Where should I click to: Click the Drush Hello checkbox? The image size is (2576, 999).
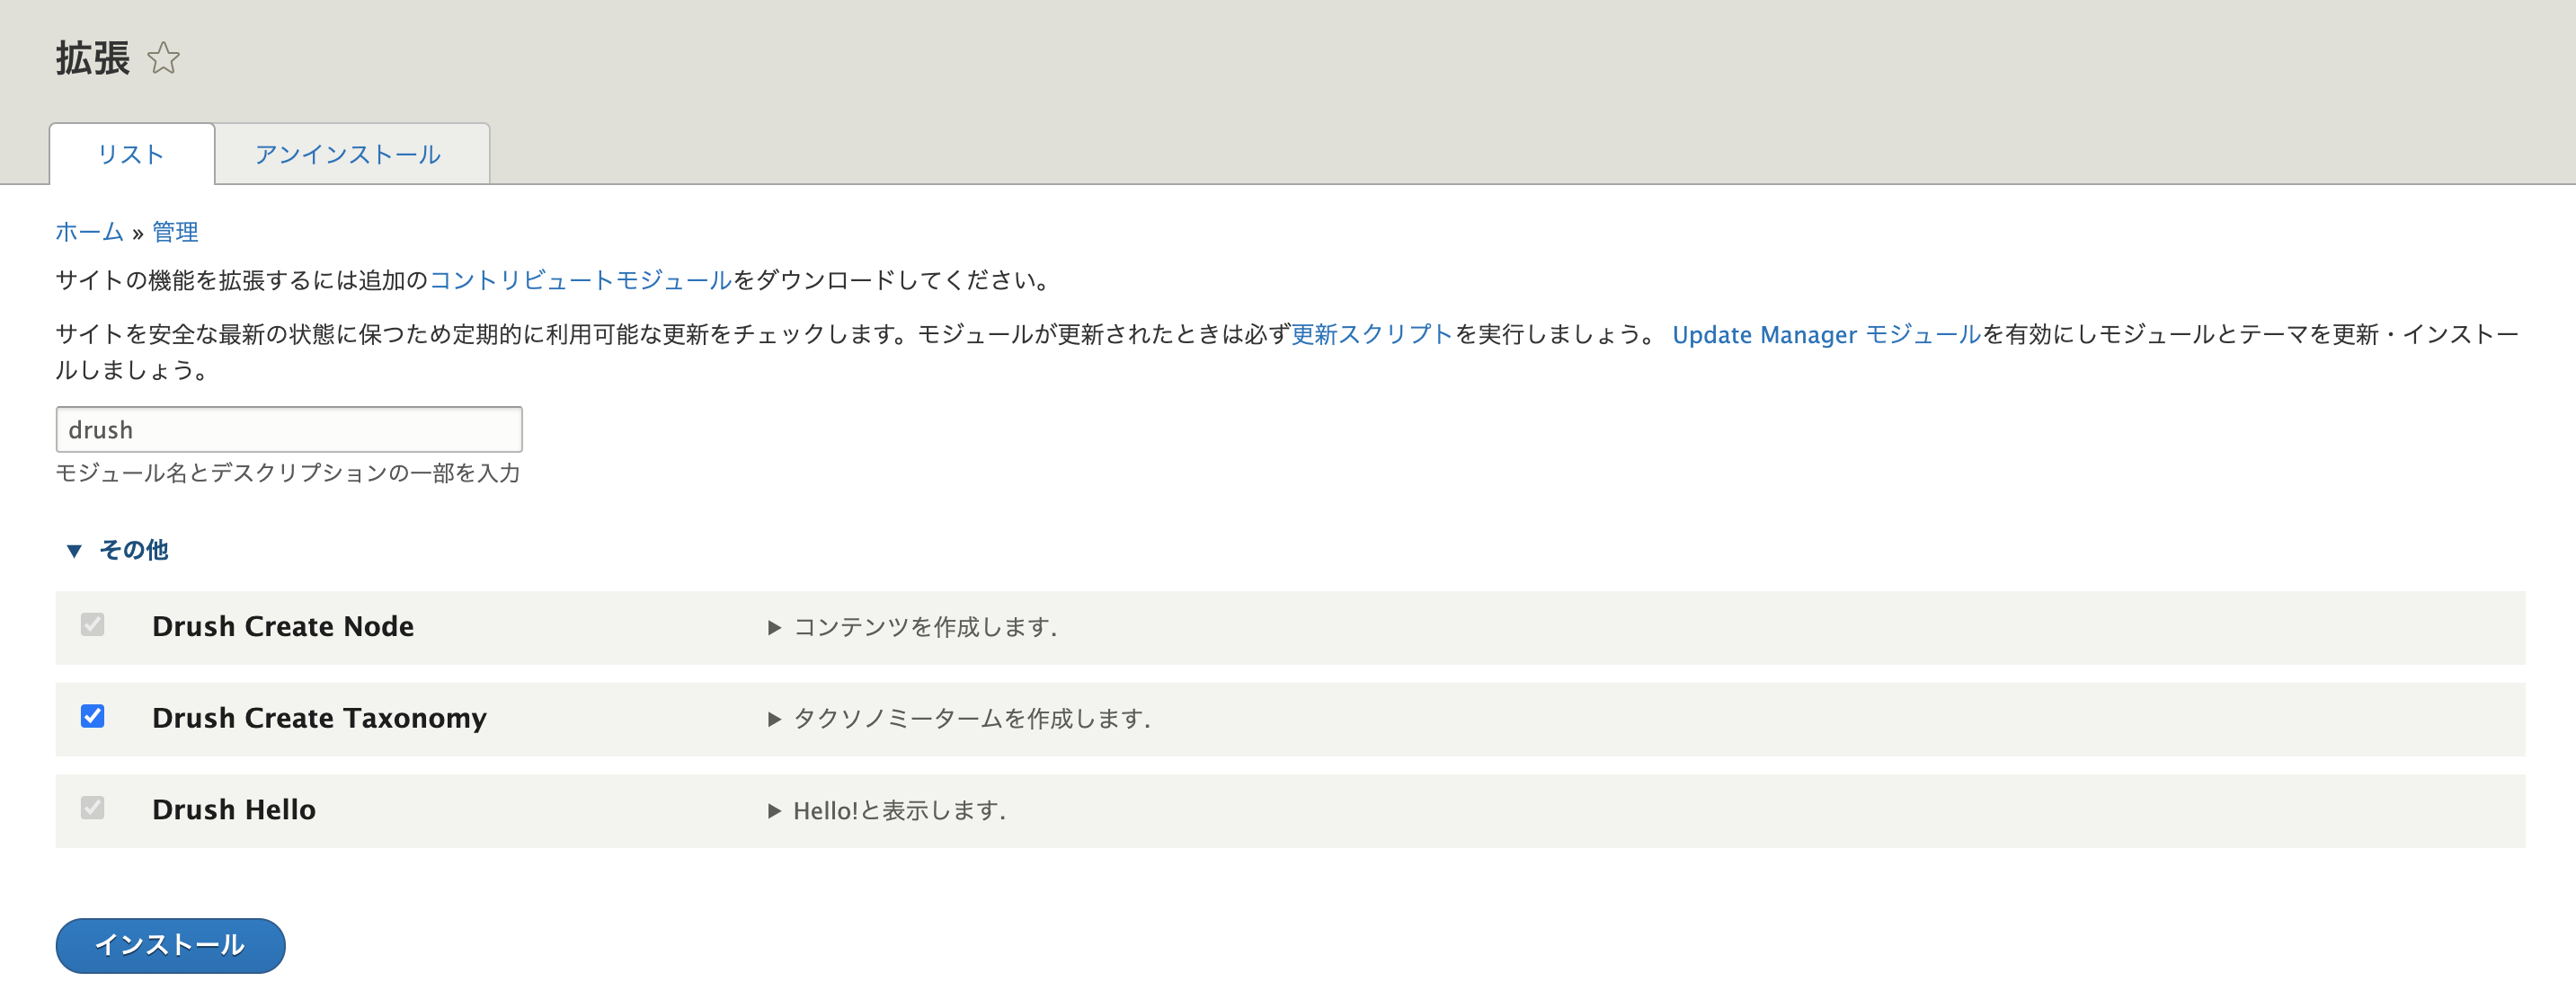pos(92,808)
